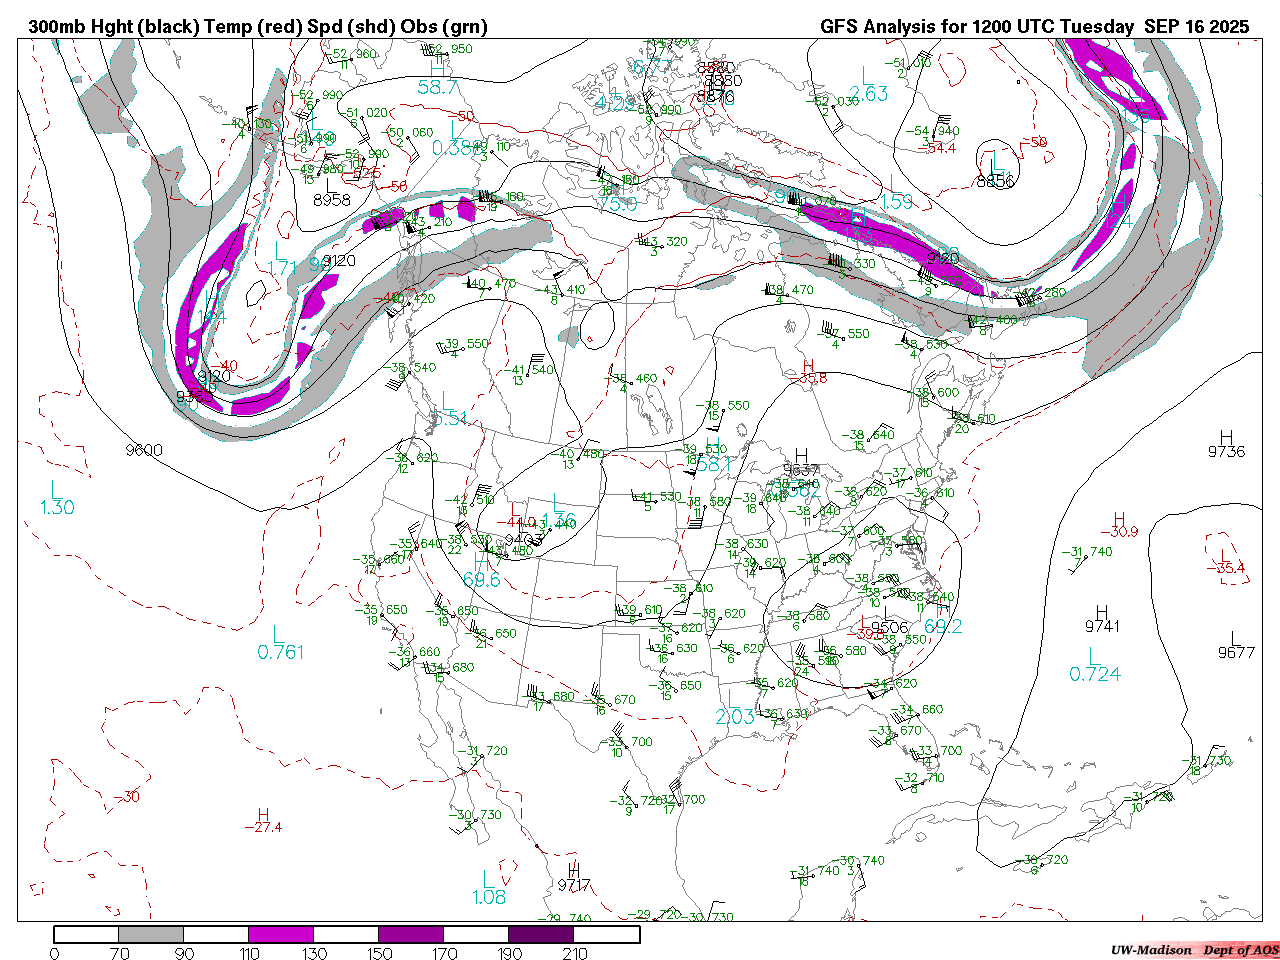Click the GFS Analysis date title text
The image size is (1280, 960).
point(1034,27)
